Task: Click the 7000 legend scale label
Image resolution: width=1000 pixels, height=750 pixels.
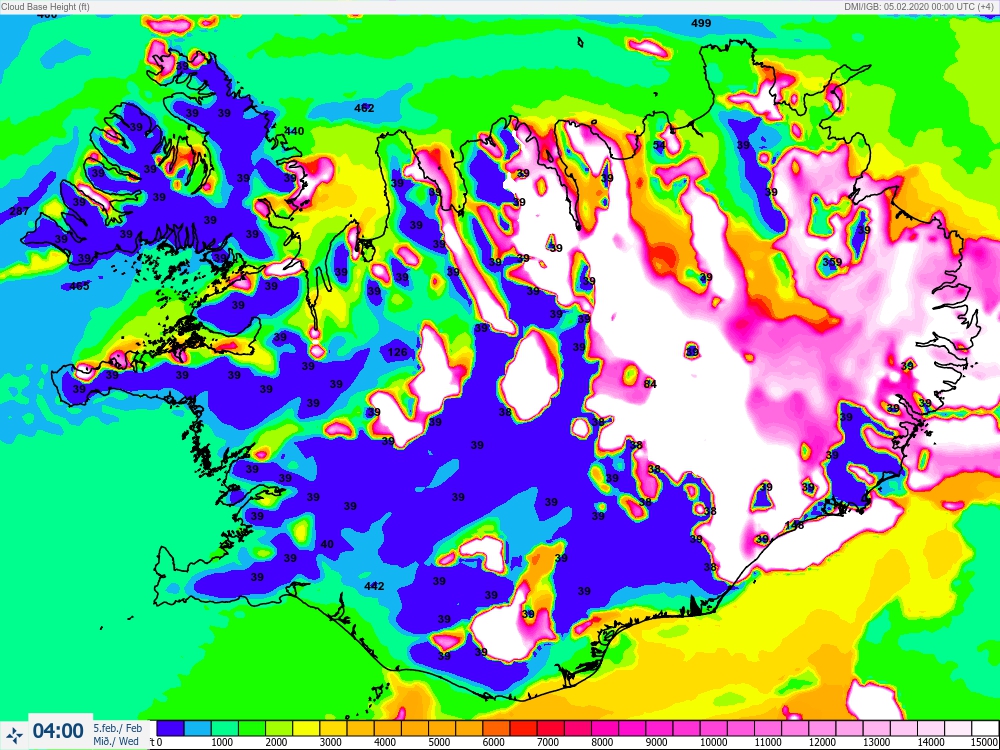Action: [x=547, y=742]
